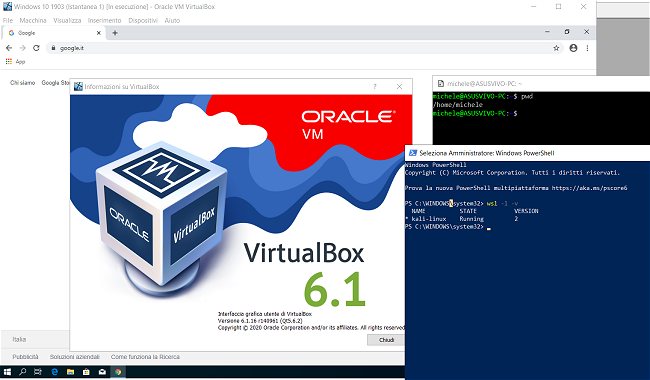Launch Microsoft Edge from the taskbar

pos(54,372)
